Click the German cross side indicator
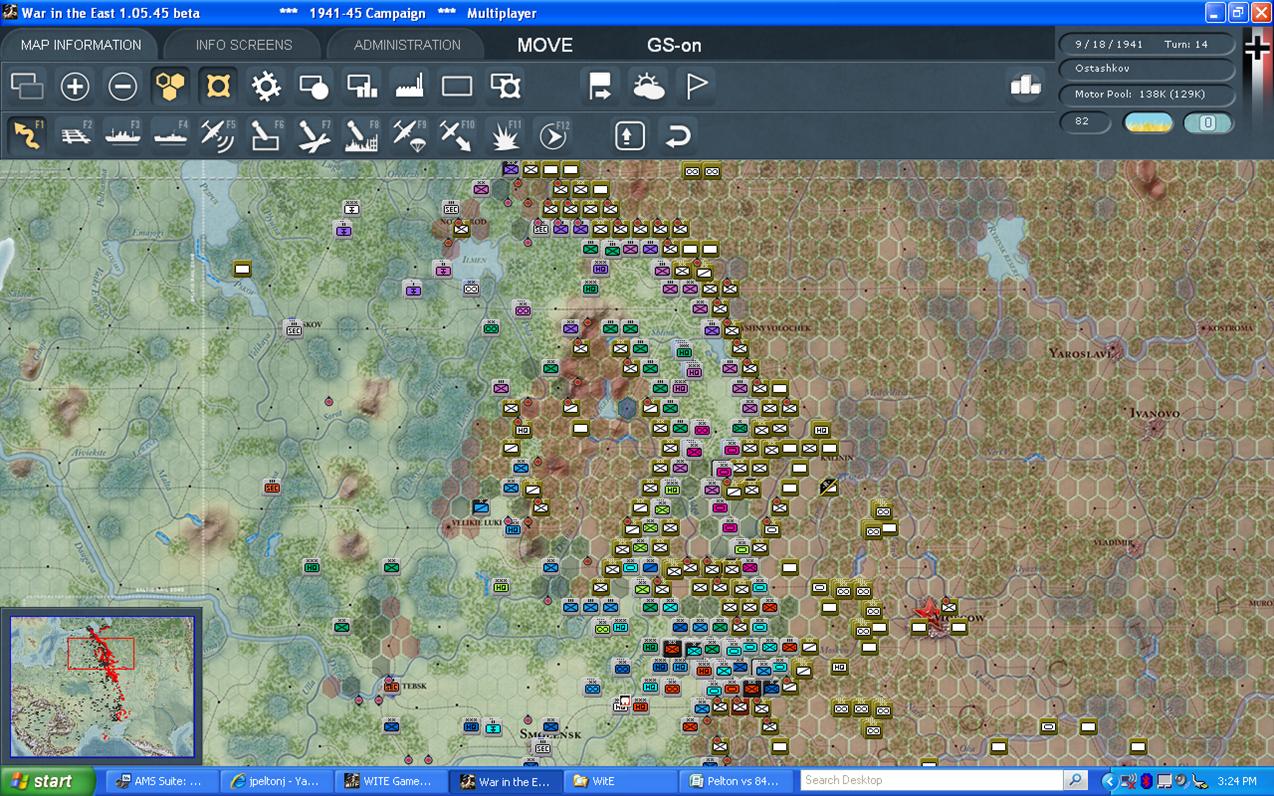The height and width of the screenshot is (796, 1274). [x=1257, y=48]
